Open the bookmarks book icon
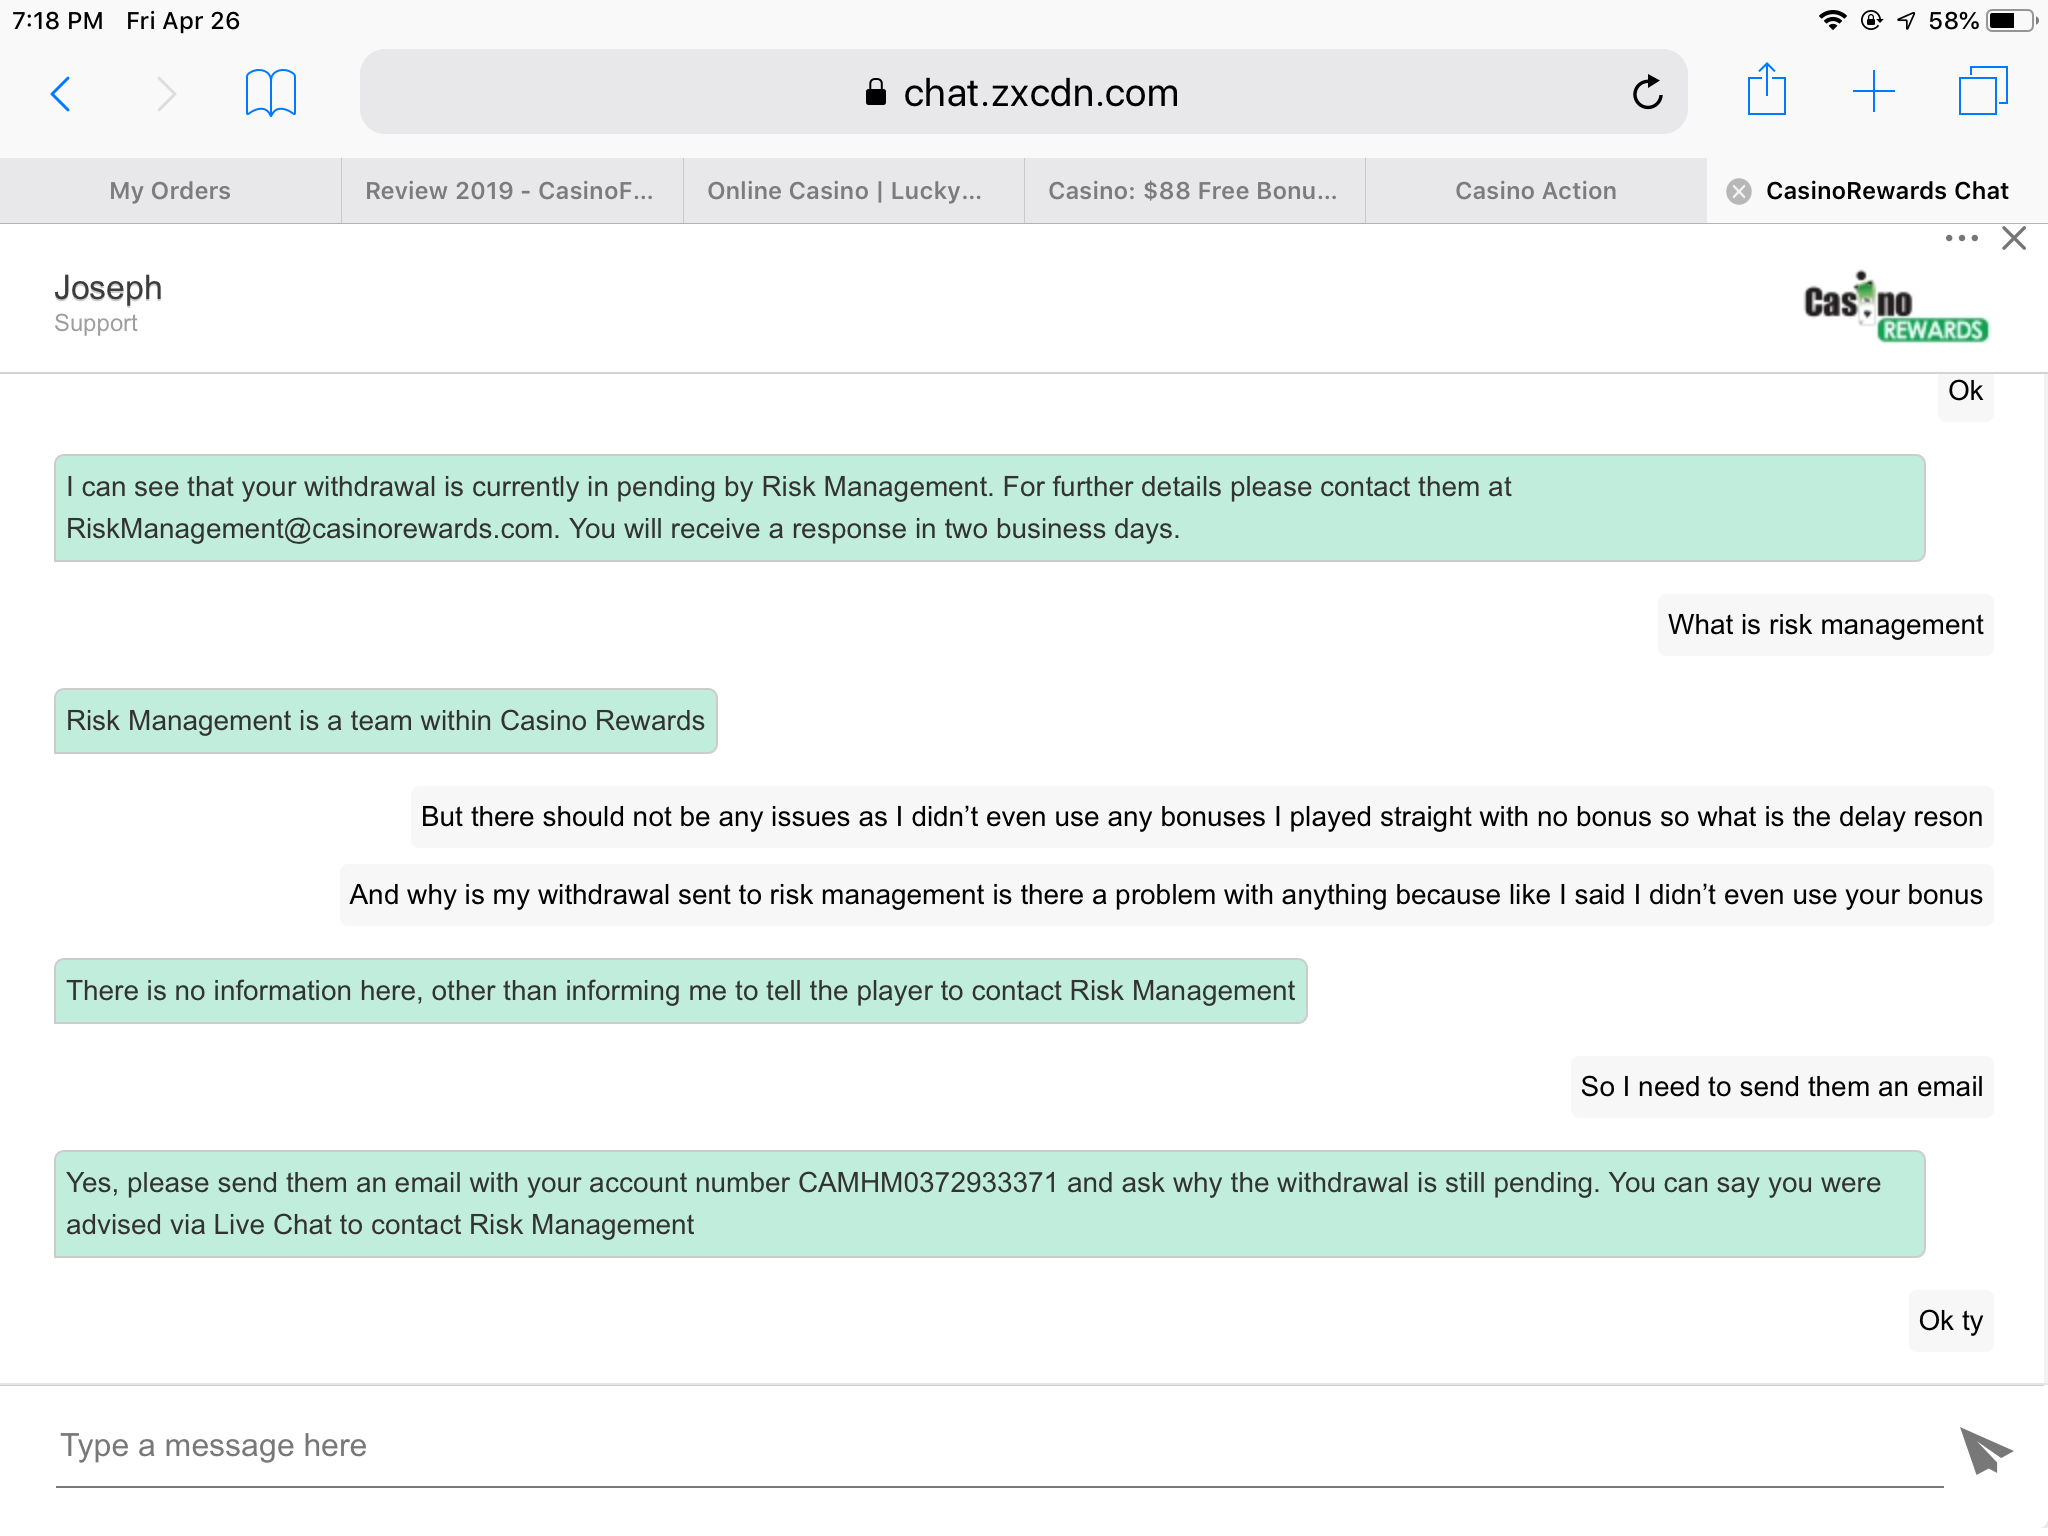The height and width of the screenshot is (1536, 2048). click(x=271, y=93)
